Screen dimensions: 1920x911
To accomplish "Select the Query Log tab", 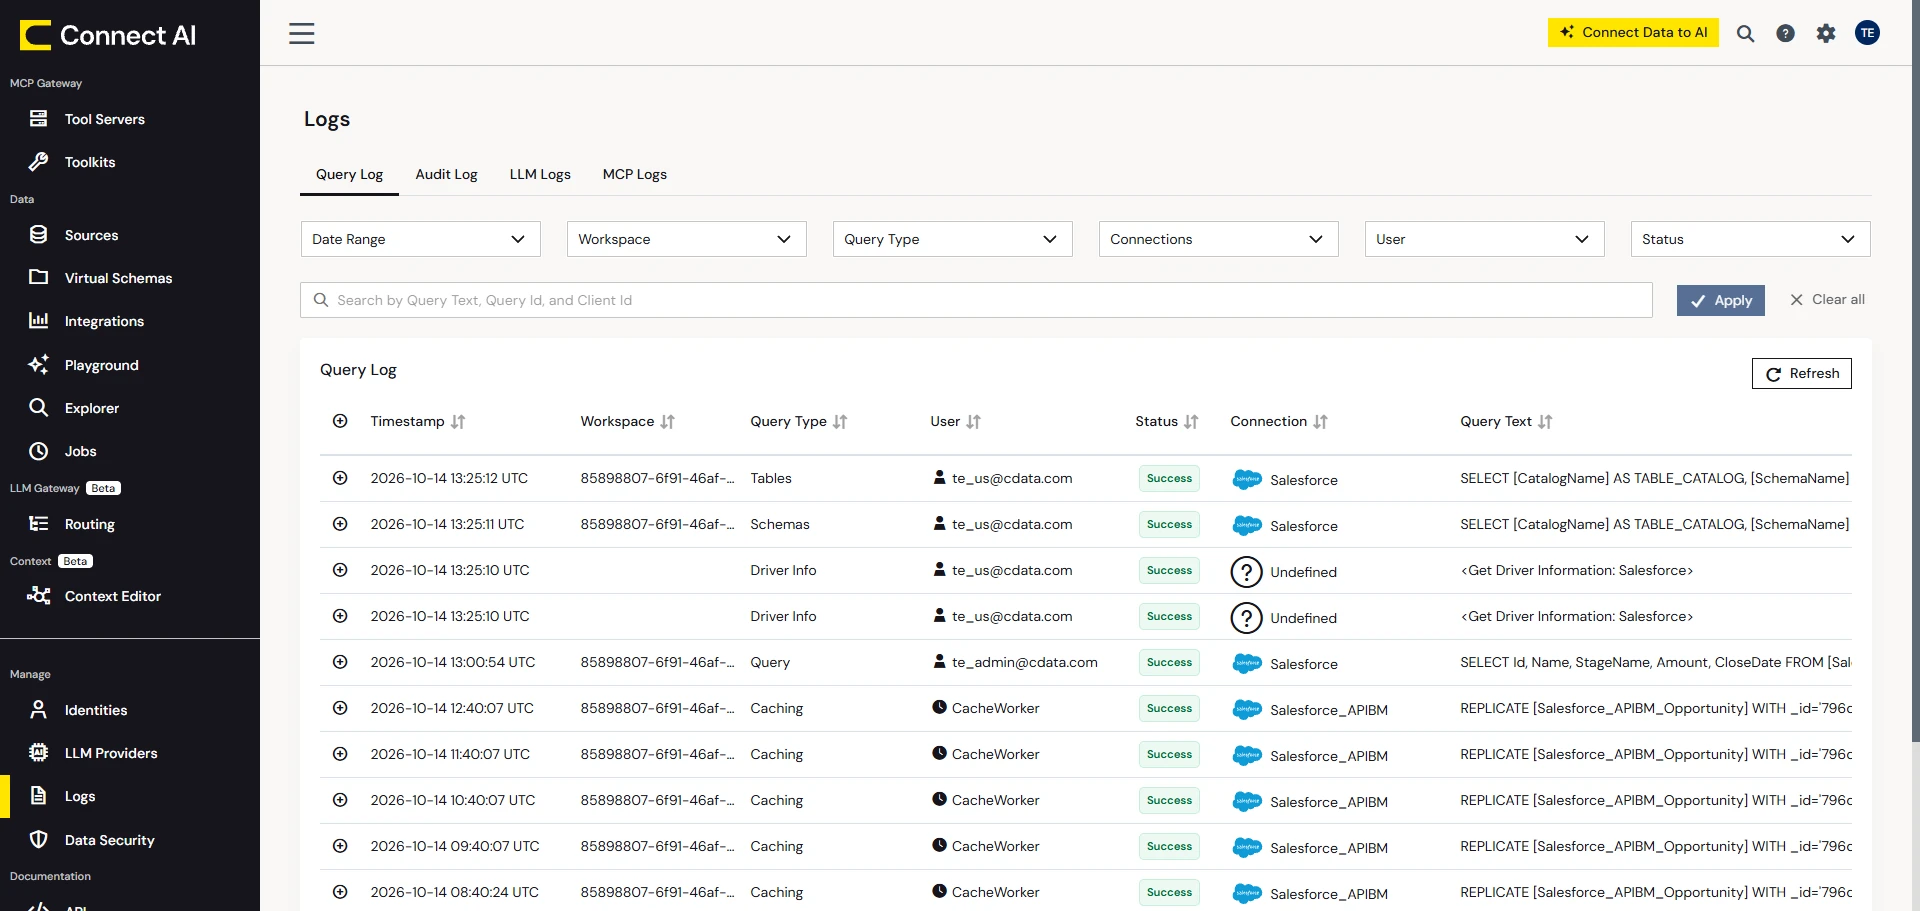I will (349, 174).
